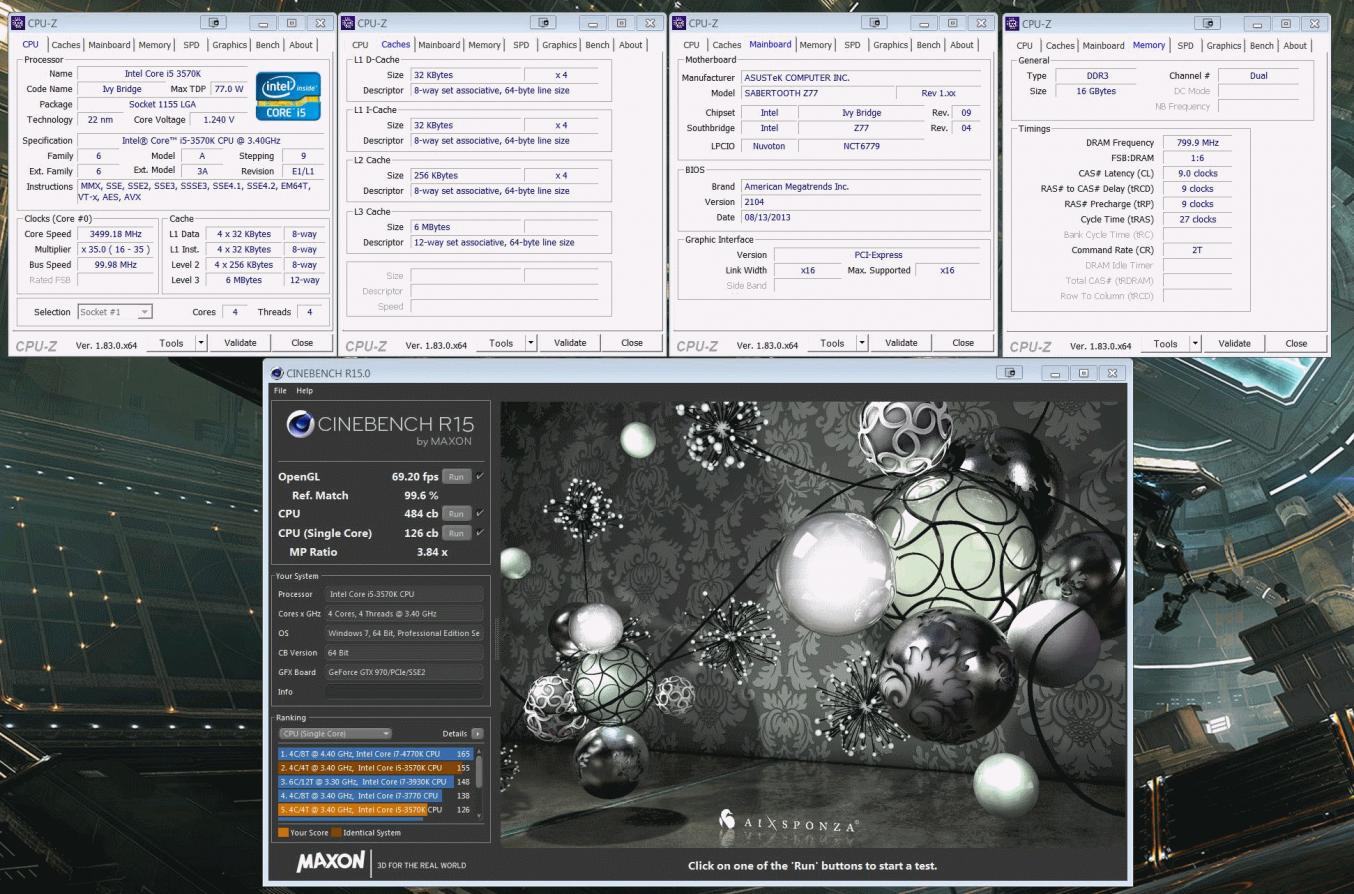Toggle the CPU (Single Core) test checkmark
Screen dimensions: 1354x894
point(480,532)
